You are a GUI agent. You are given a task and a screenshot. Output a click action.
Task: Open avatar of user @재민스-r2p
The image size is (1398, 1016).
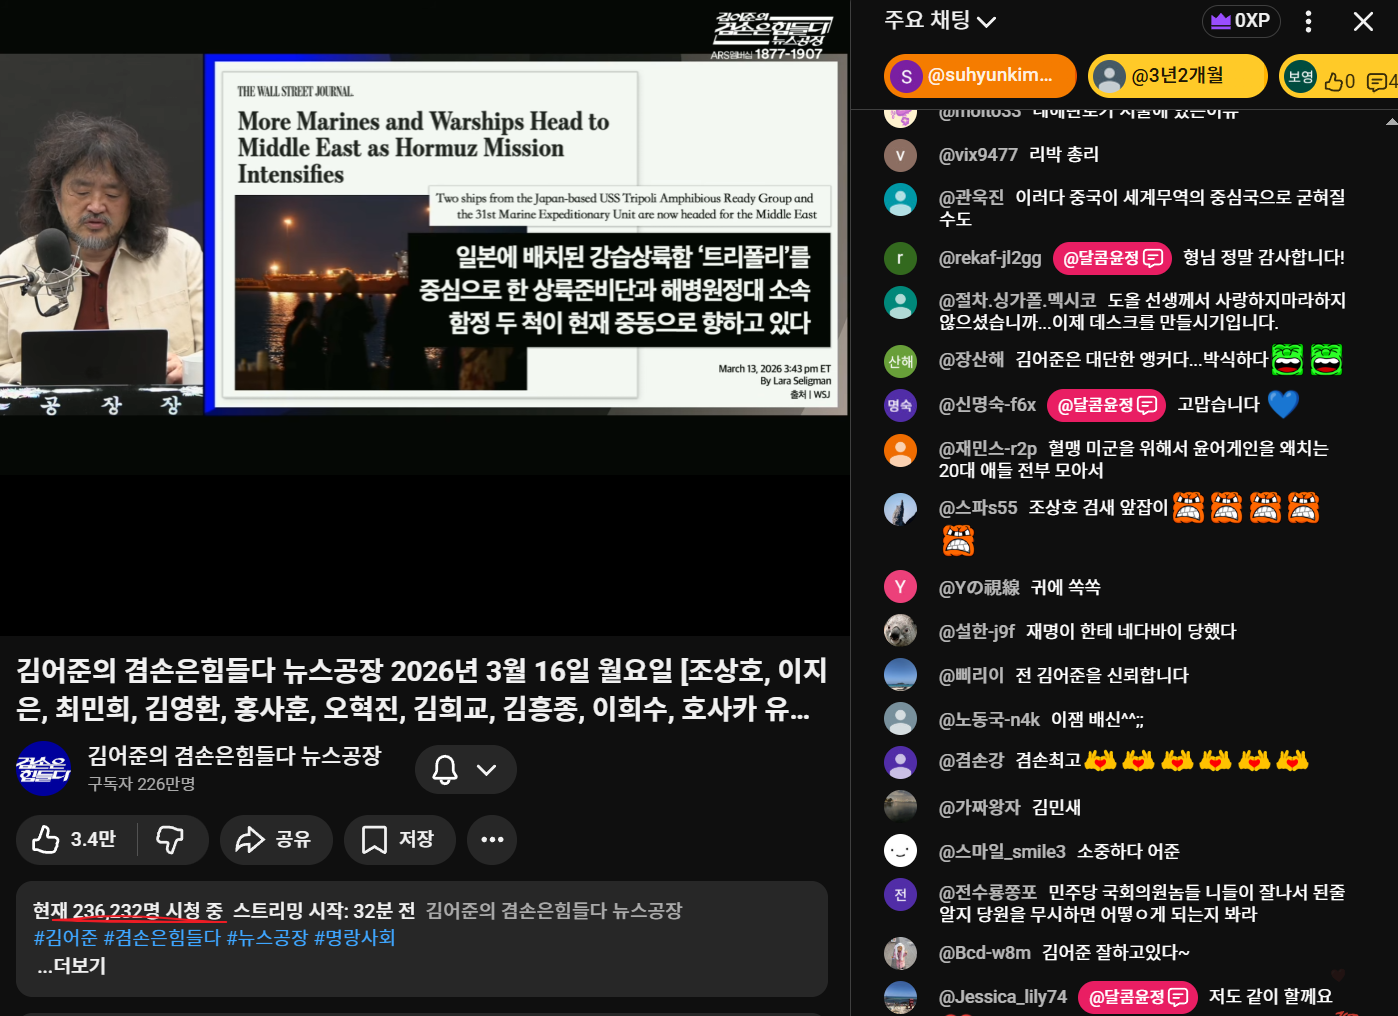point(900,450)
